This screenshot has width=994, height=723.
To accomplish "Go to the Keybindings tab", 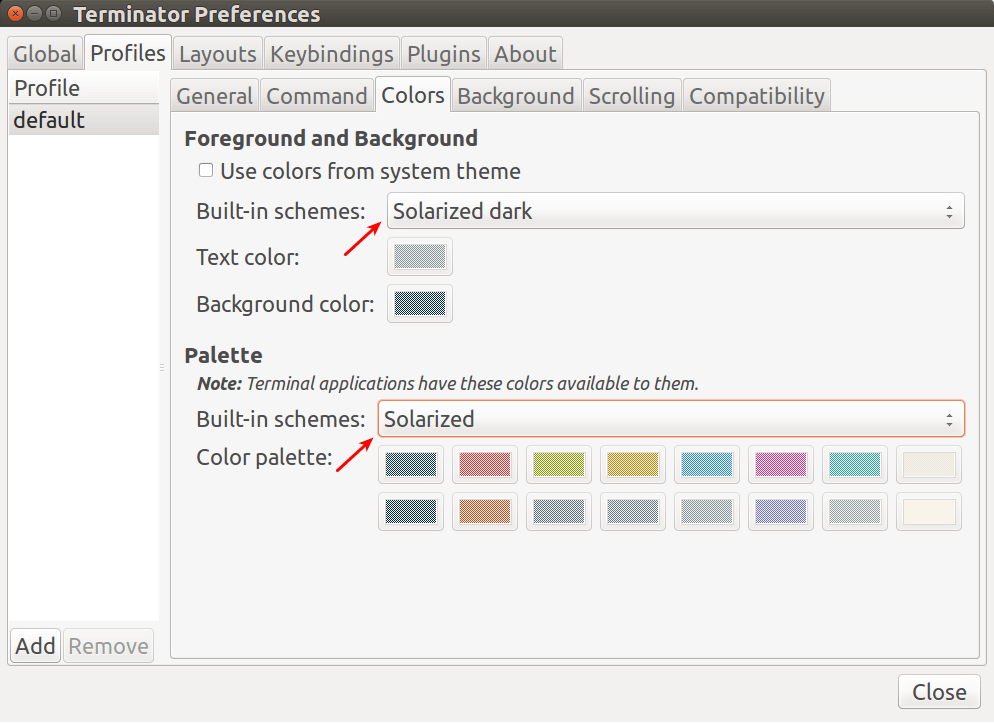I will coord(332,54).
